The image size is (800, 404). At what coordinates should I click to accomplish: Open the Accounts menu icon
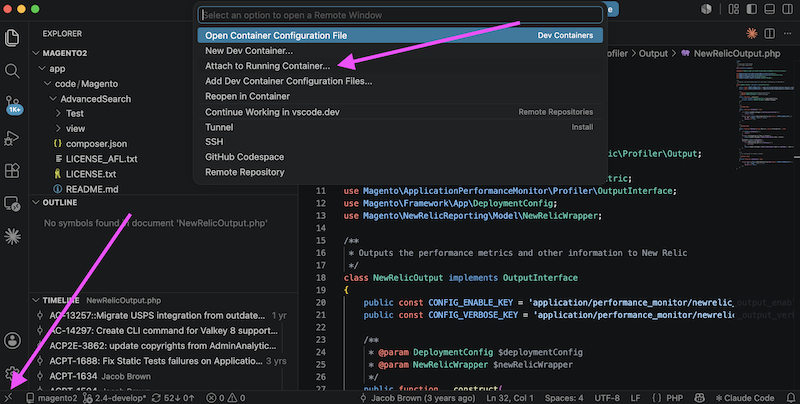pos(12,340)
